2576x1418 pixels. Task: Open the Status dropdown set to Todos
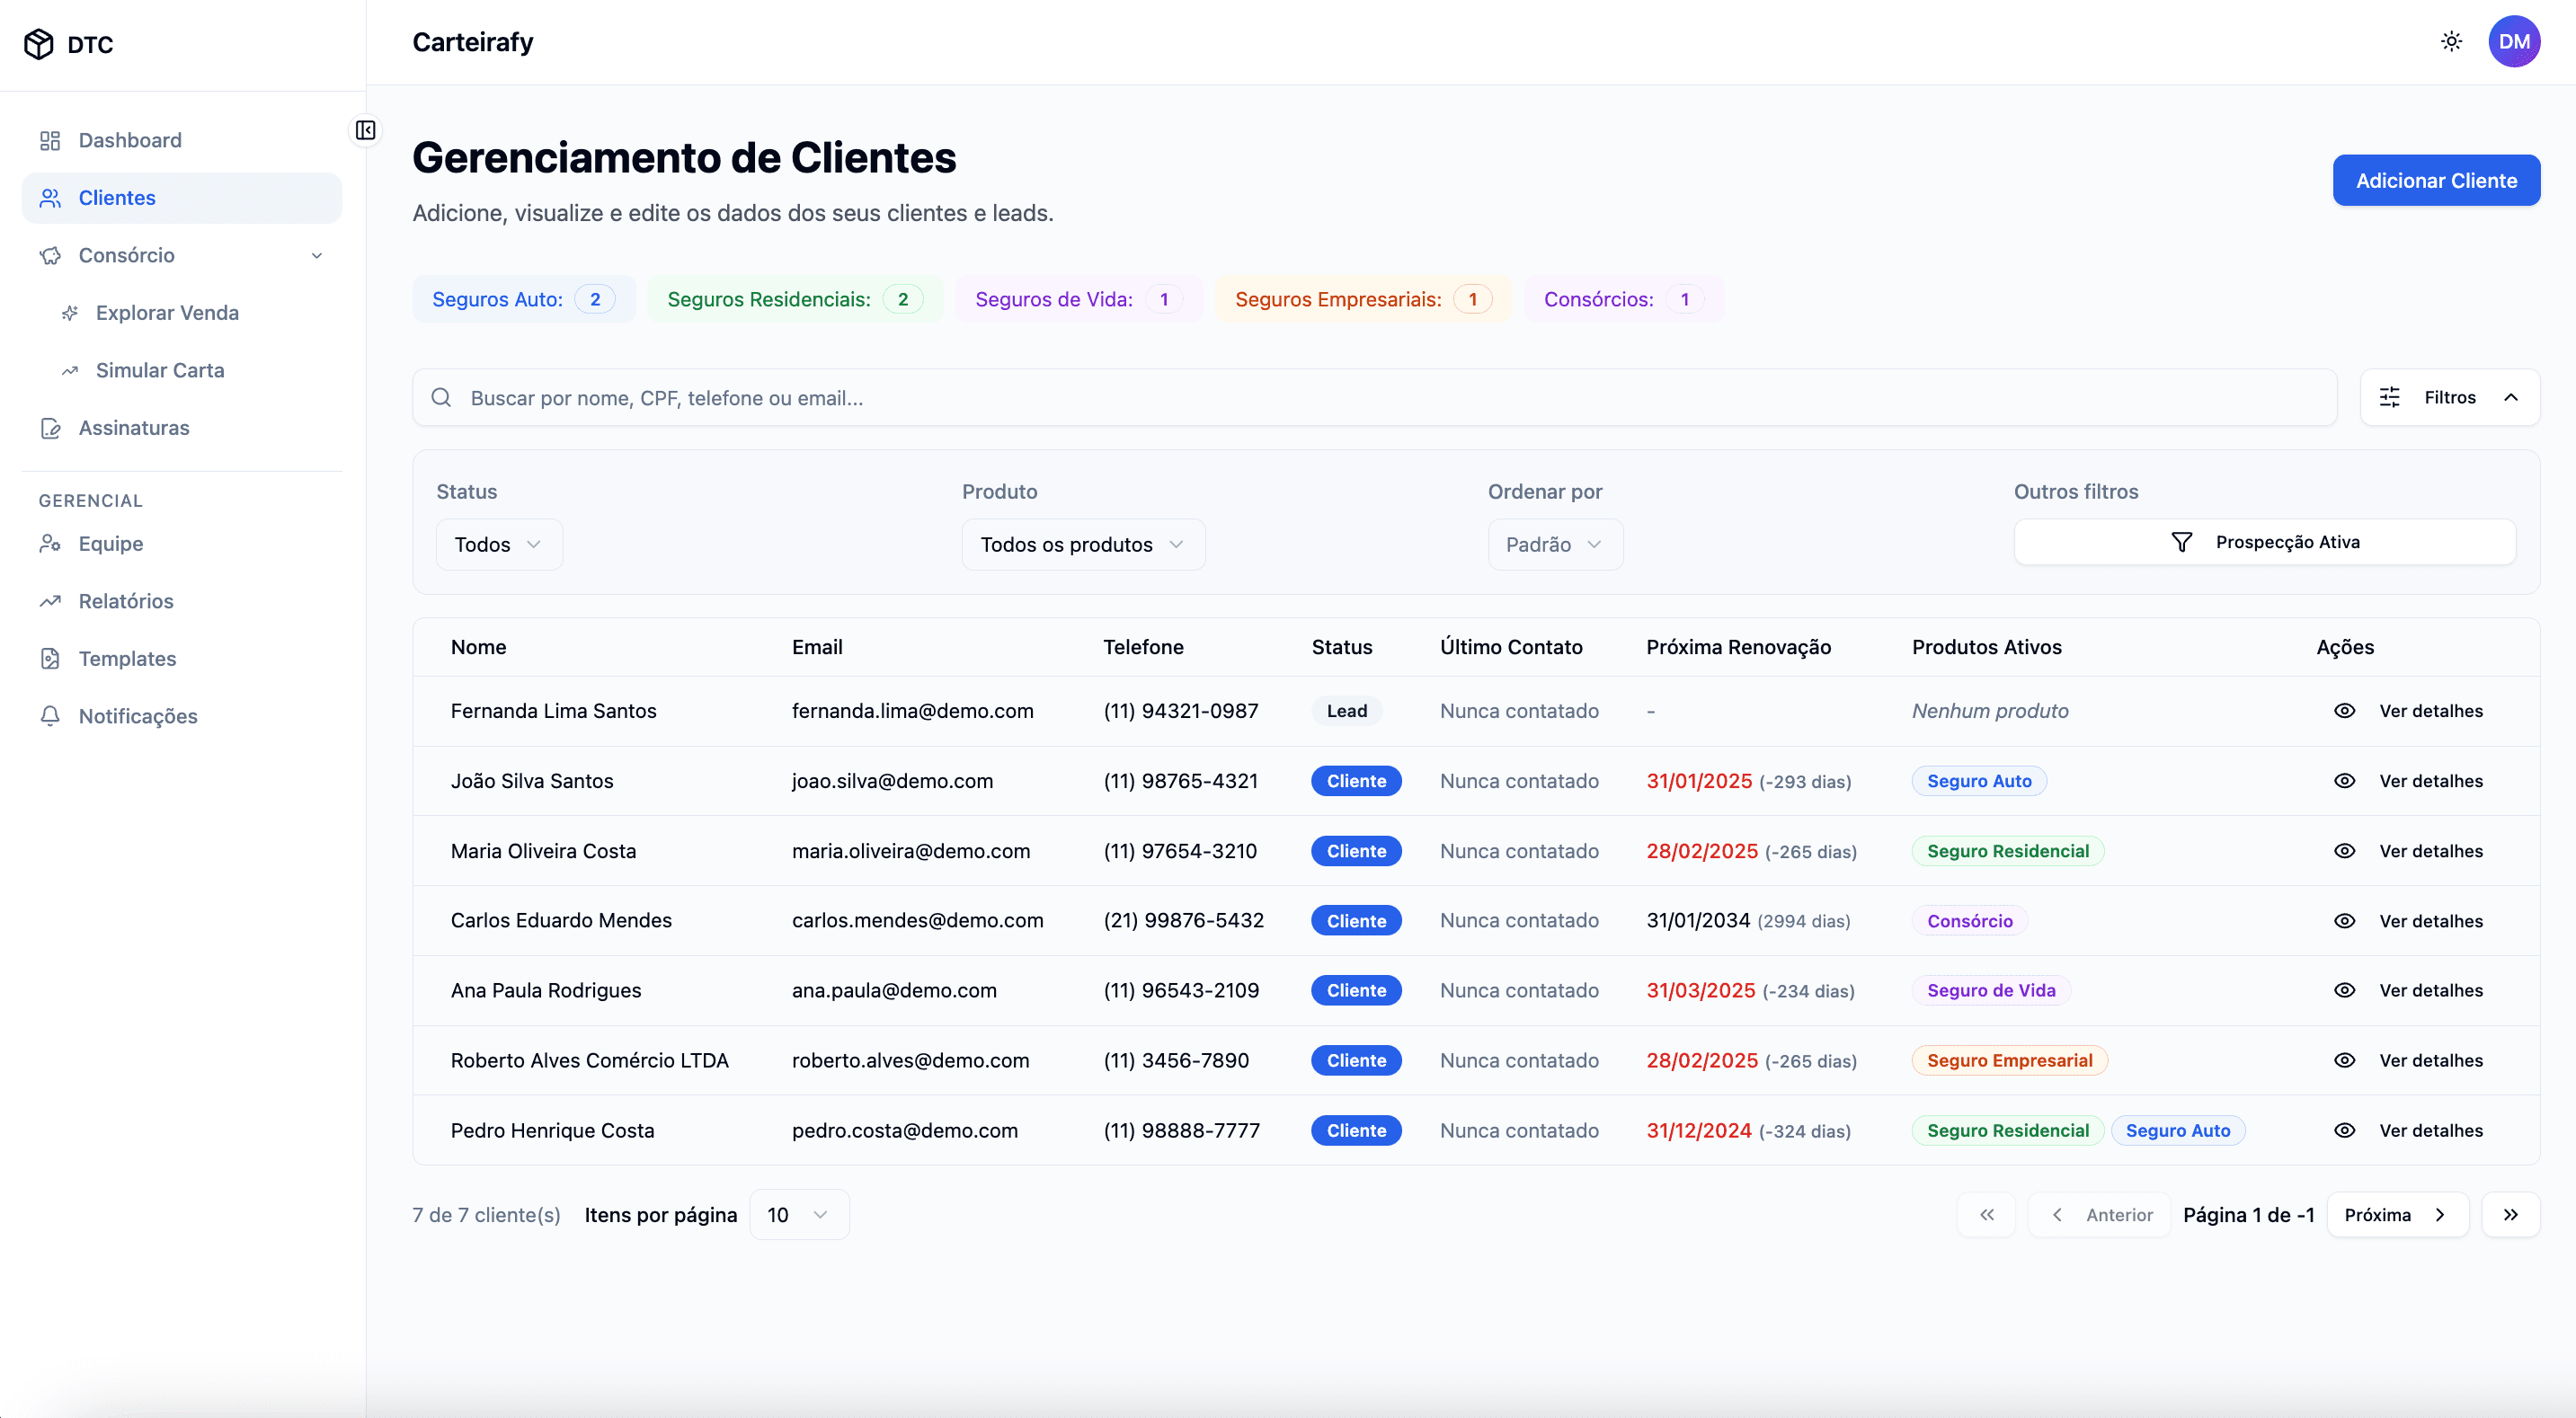(x=497, y=544)
